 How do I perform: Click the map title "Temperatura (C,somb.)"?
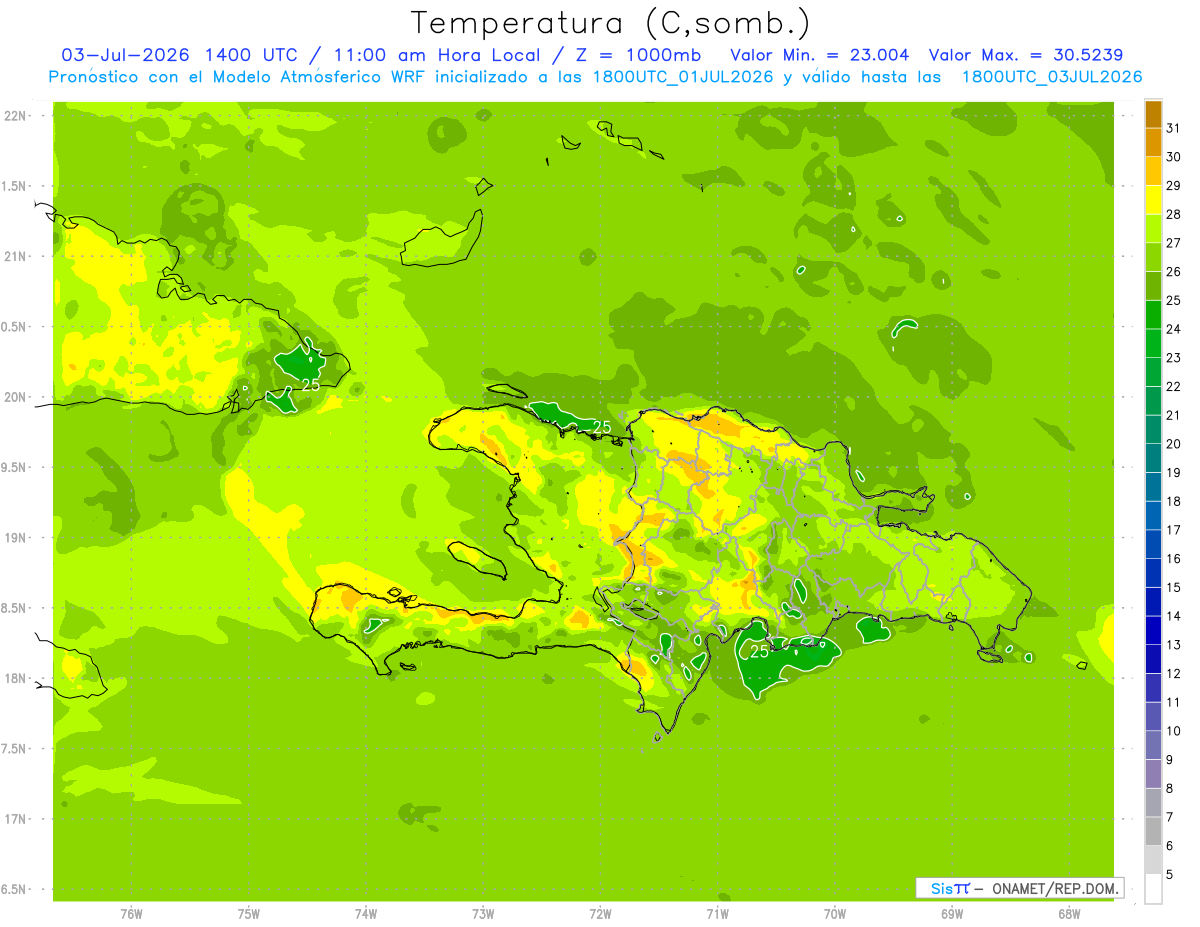[610, 24]
